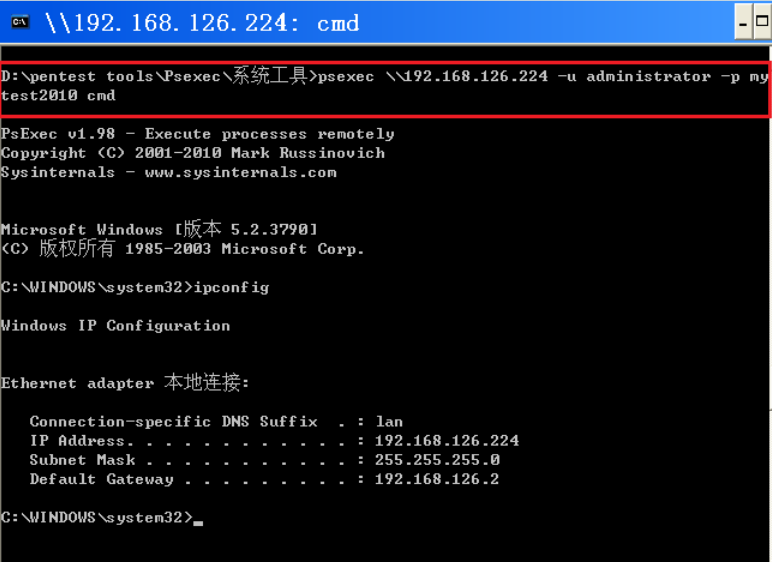Open the cmd system menu icon

click(20, 22)
